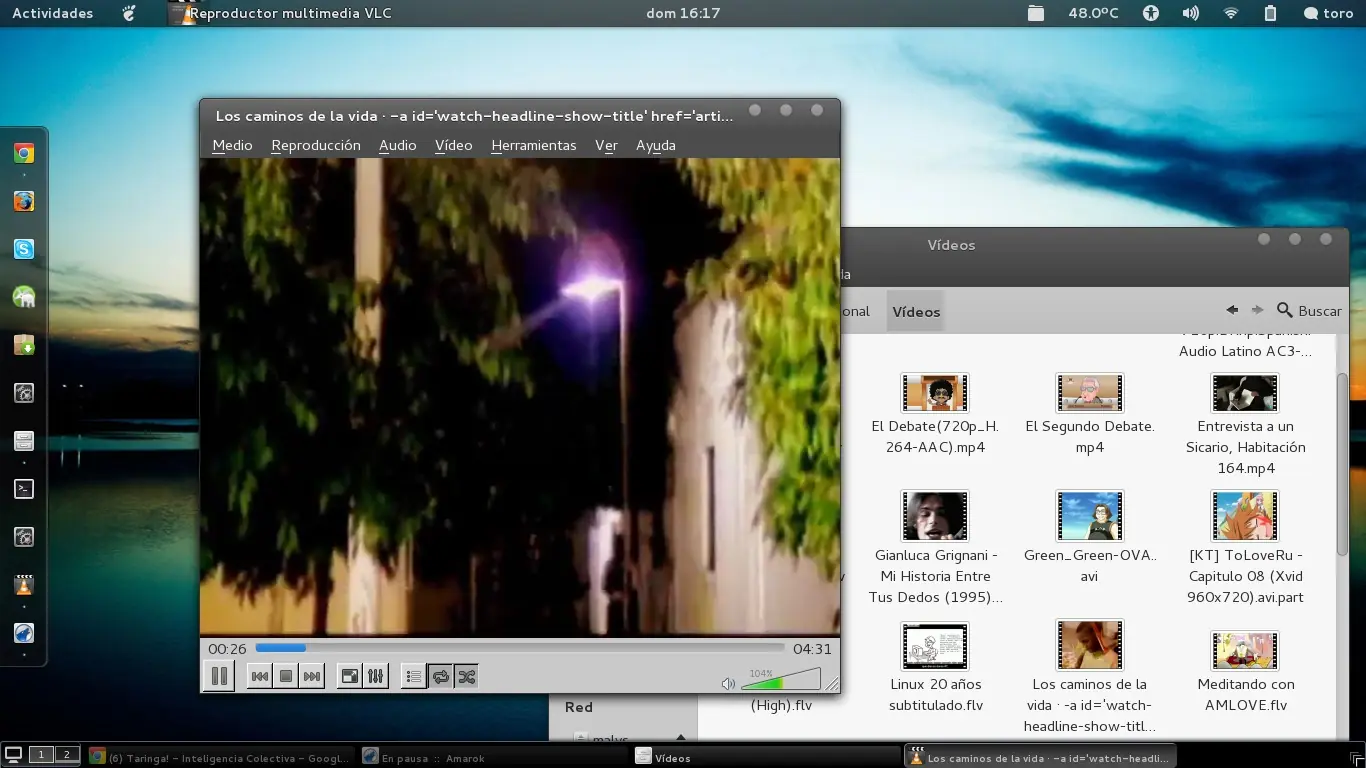
Task: Select Gianluca Grignani Mi Historia video
Action: click(935, 547)
